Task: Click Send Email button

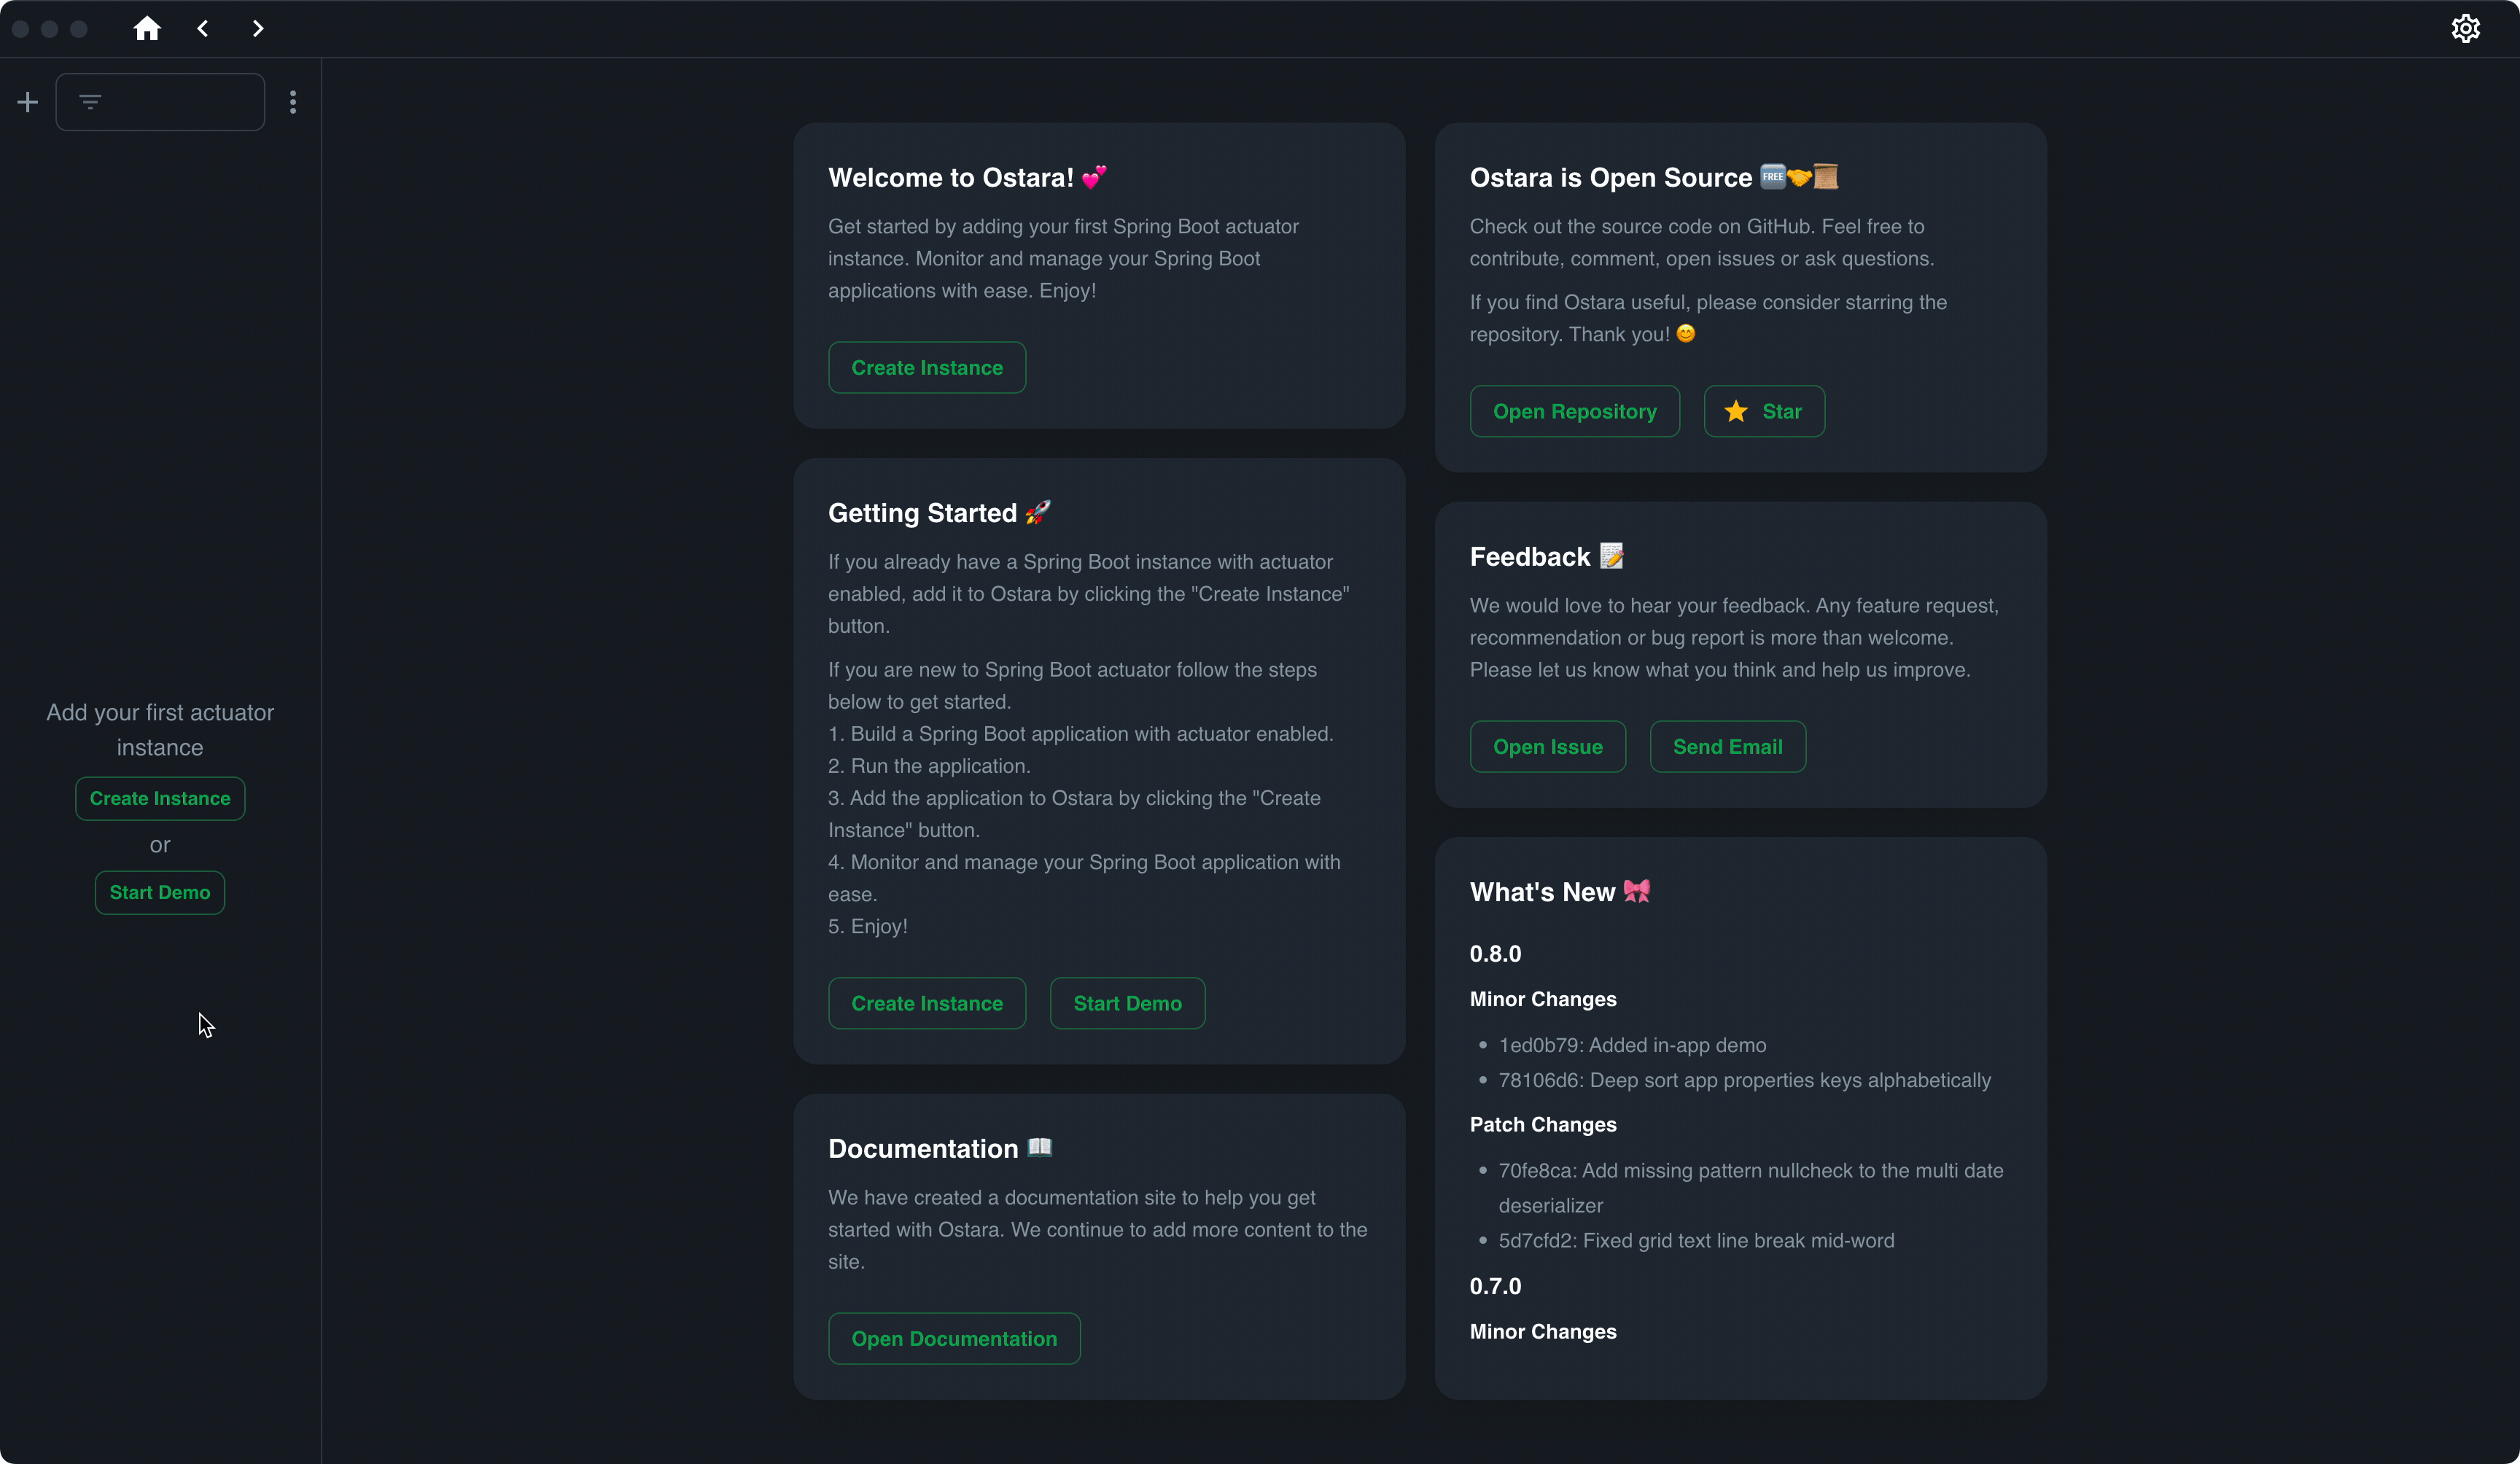Action: point(1727,747)
